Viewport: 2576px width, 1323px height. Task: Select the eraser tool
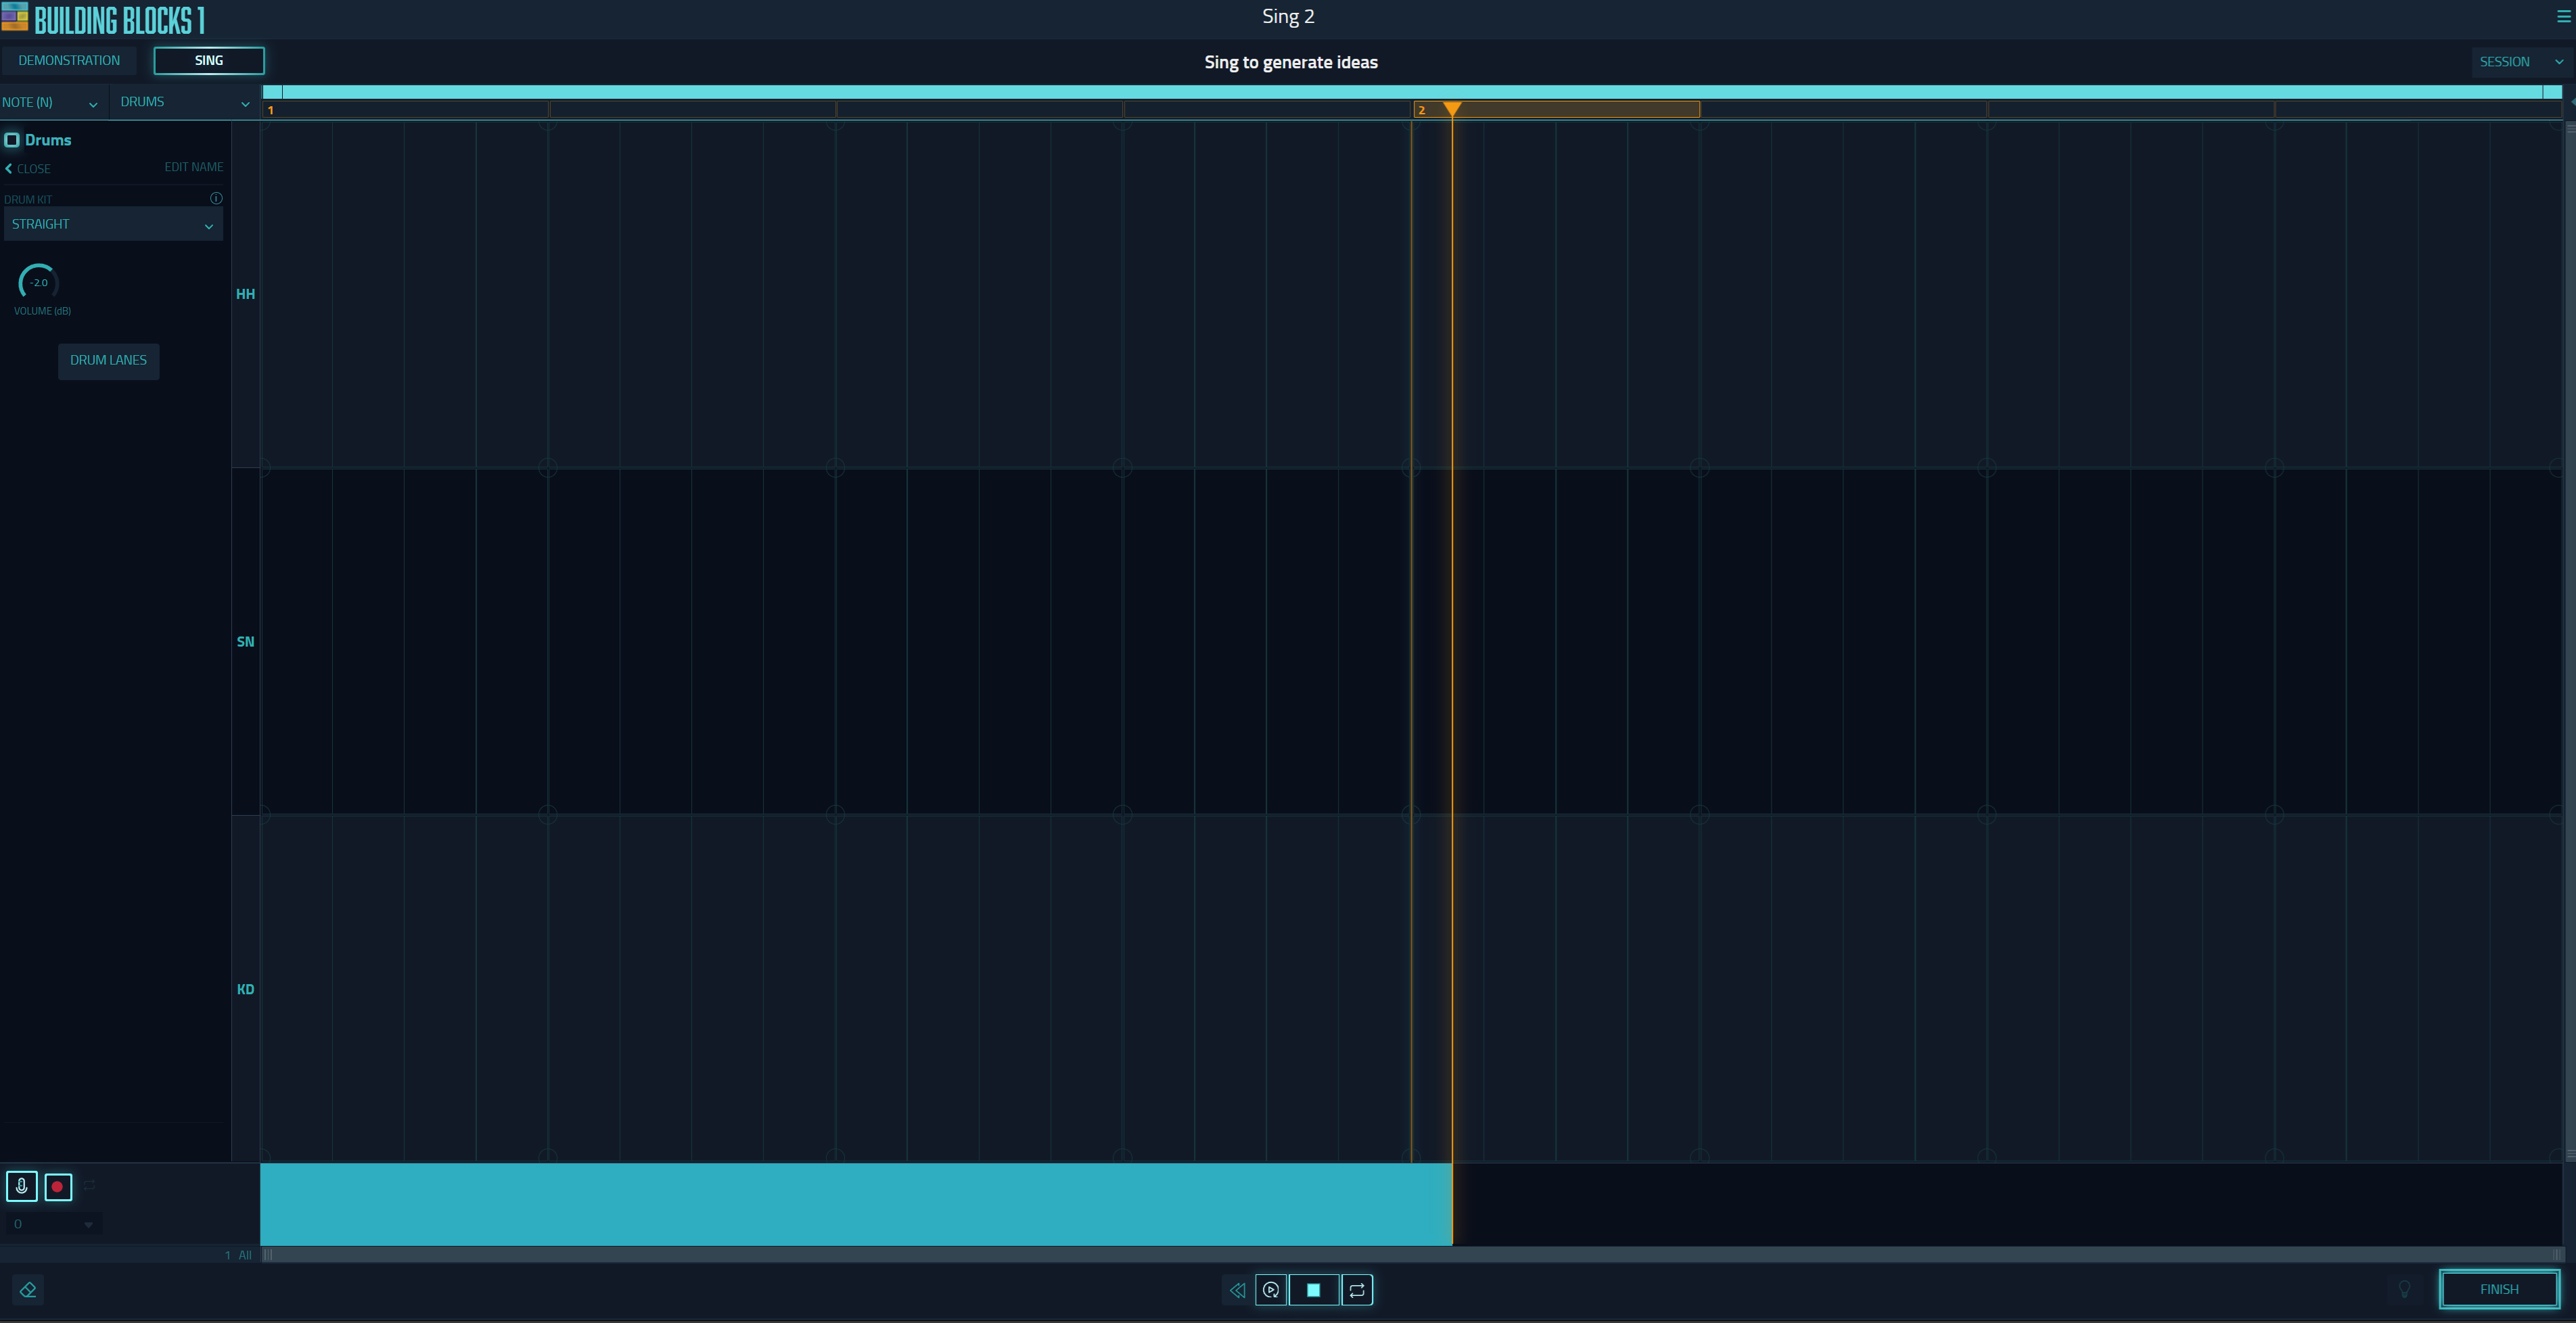[x=28, y=1290]
